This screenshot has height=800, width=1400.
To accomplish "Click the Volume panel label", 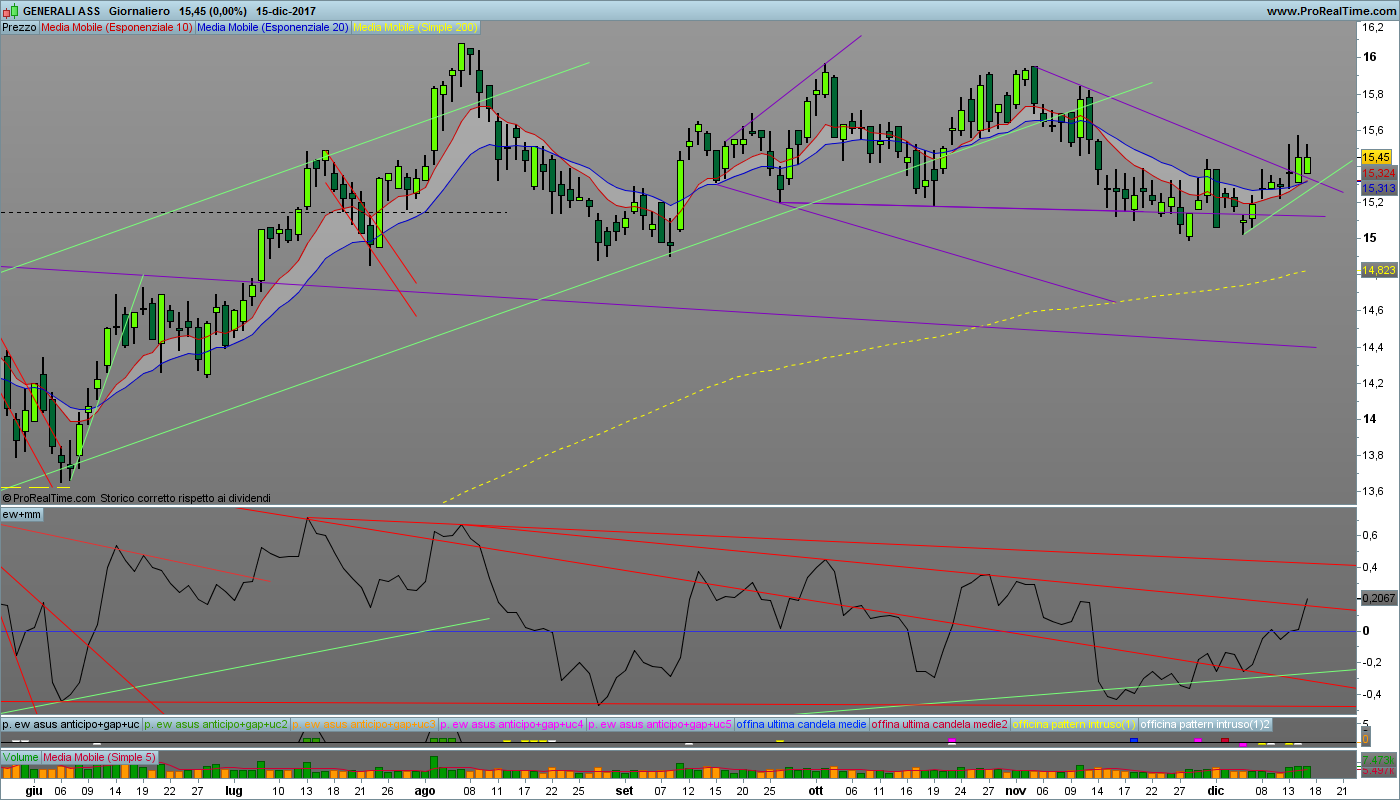I will coord(20,757).
